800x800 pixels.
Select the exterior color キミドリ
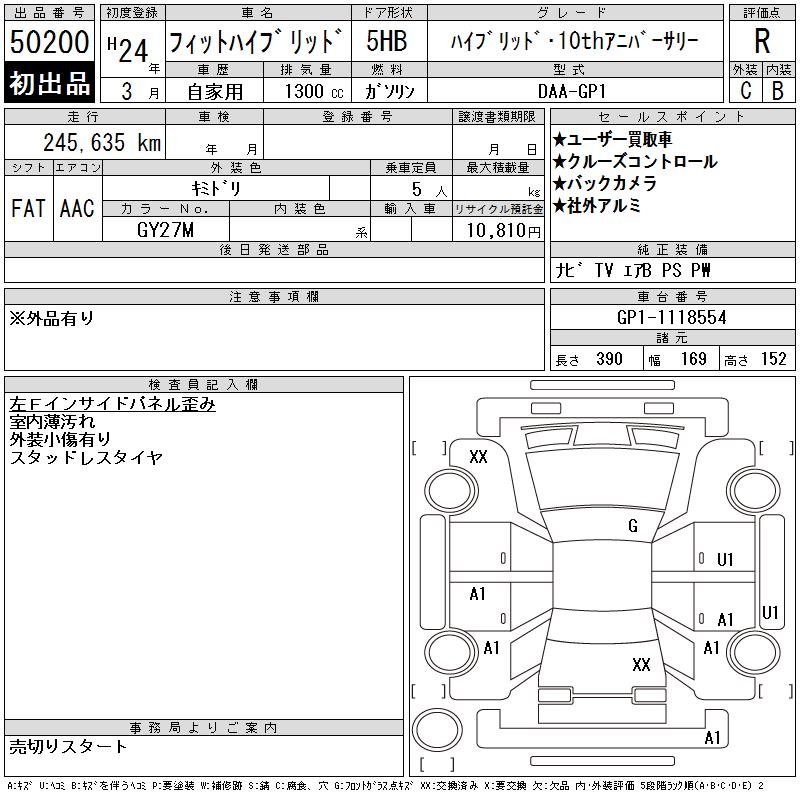point(216,189)
